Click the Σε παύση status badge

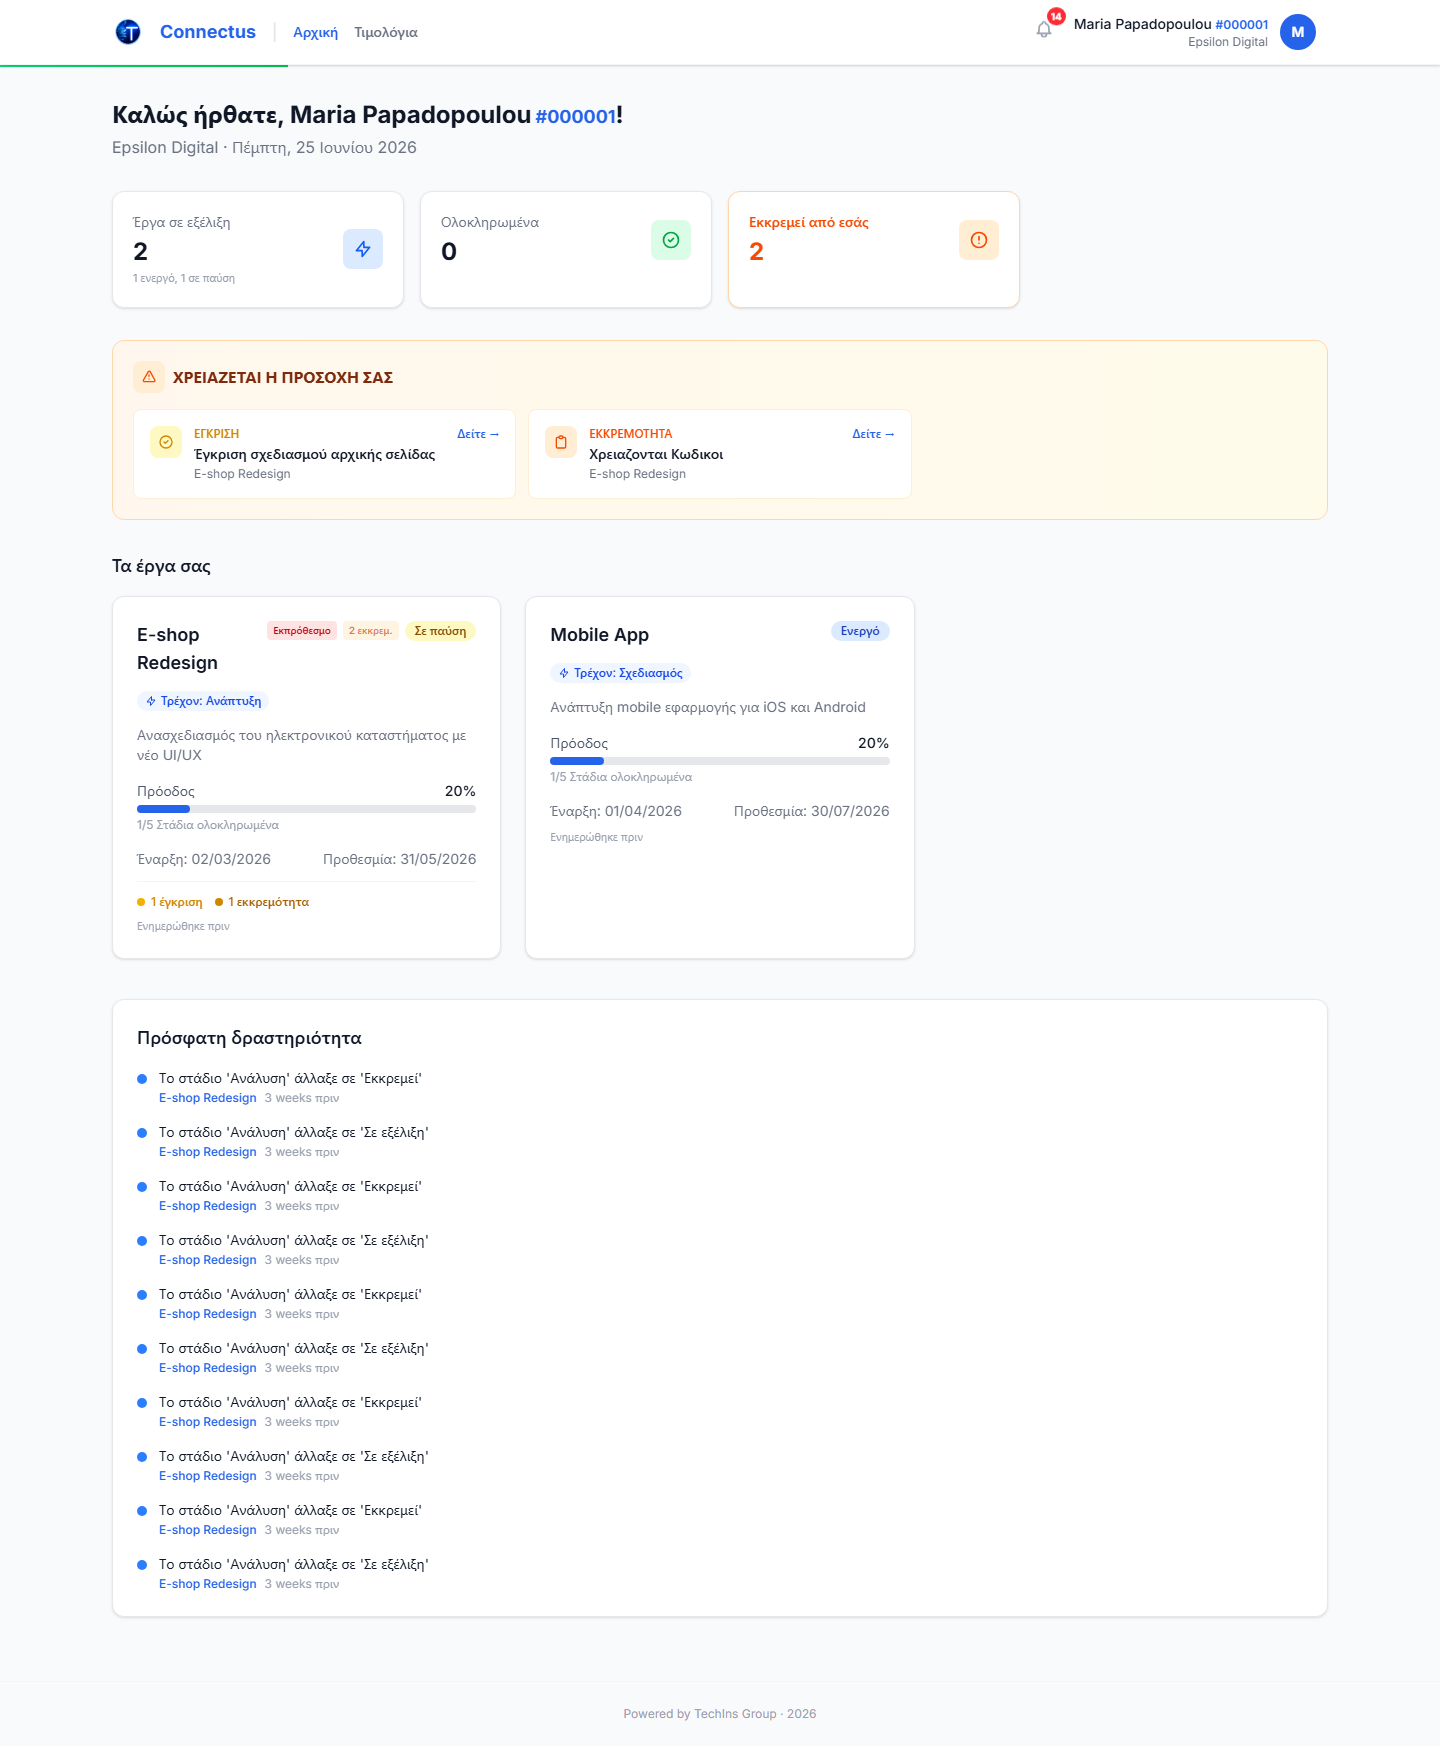coord(440,631)
